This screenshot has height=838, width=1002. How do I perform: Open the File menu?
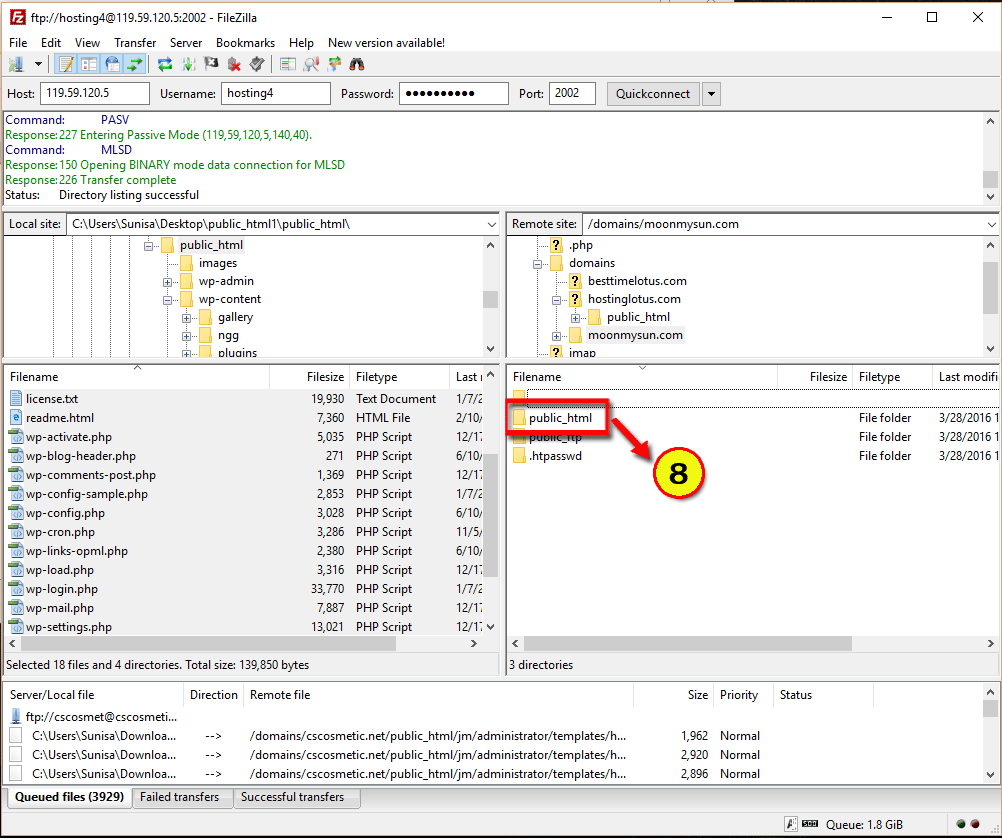pyautogui.click(x=18, y=43)
